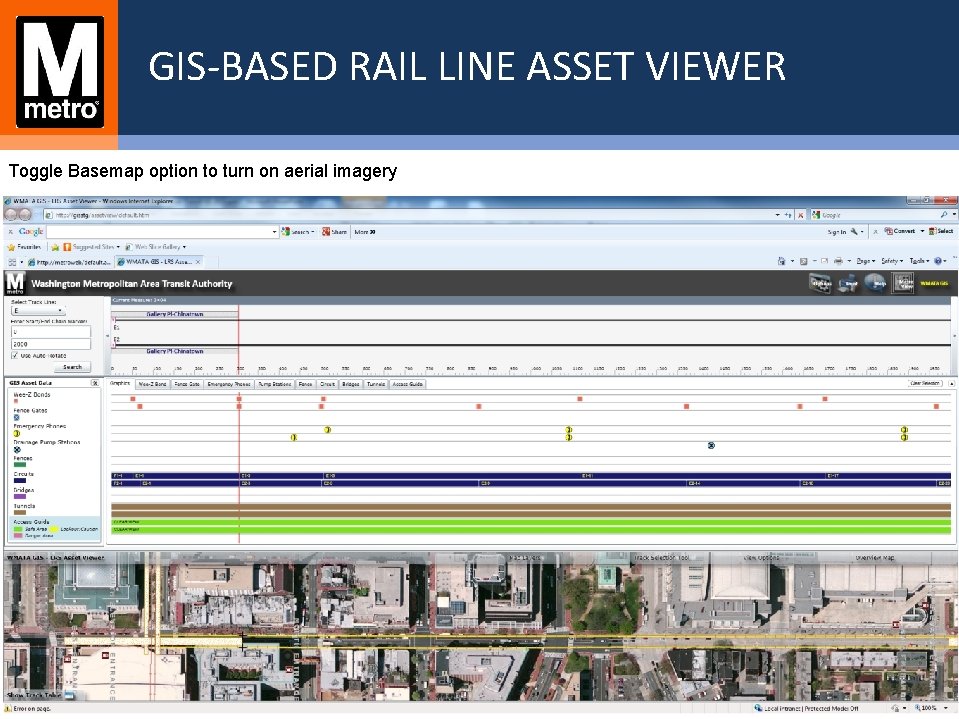Click the Add to Favorites bar icon

[x=55, y=247]
